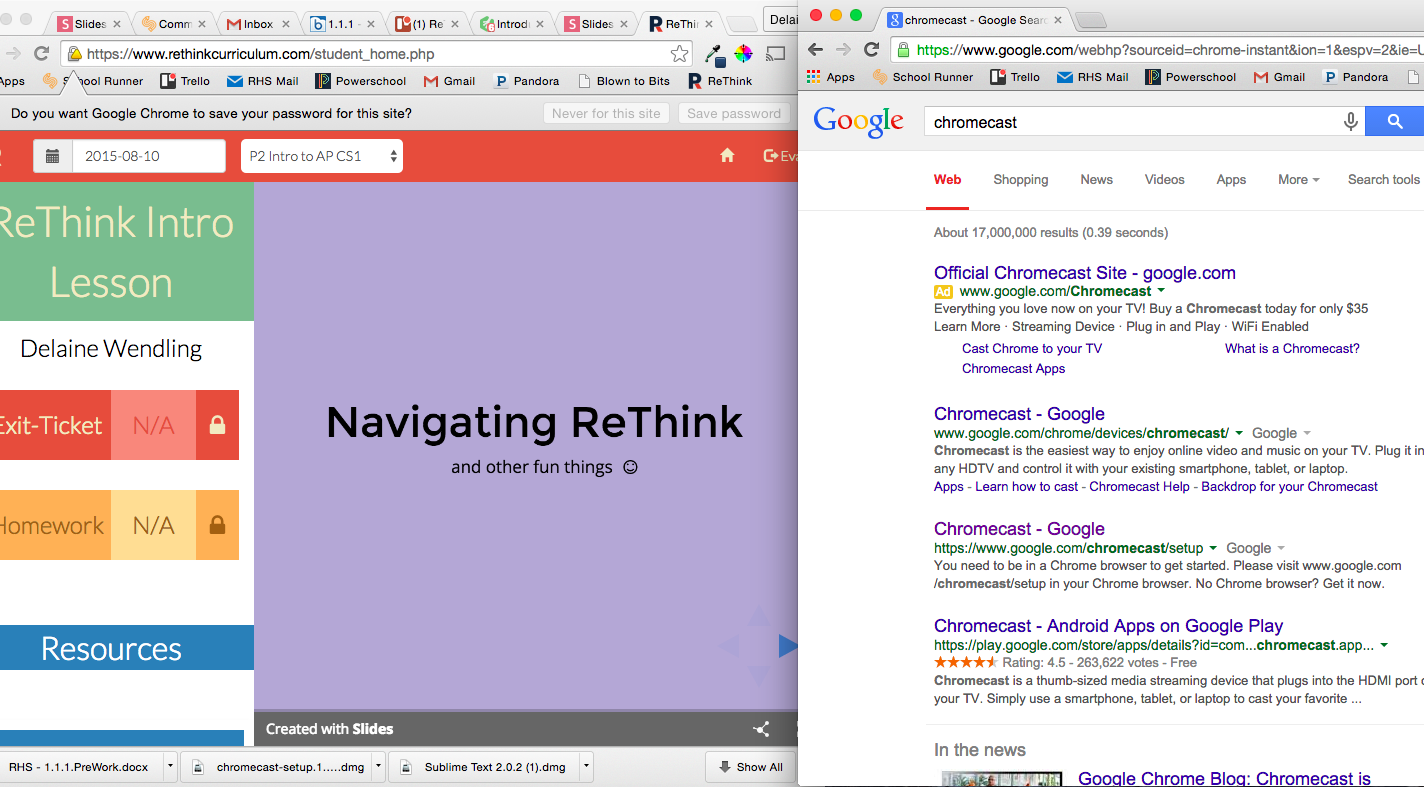Go to ReThink home via house icon
Image resolution: width=1424 pixels, height=787 pixels.
pos(727,155)
